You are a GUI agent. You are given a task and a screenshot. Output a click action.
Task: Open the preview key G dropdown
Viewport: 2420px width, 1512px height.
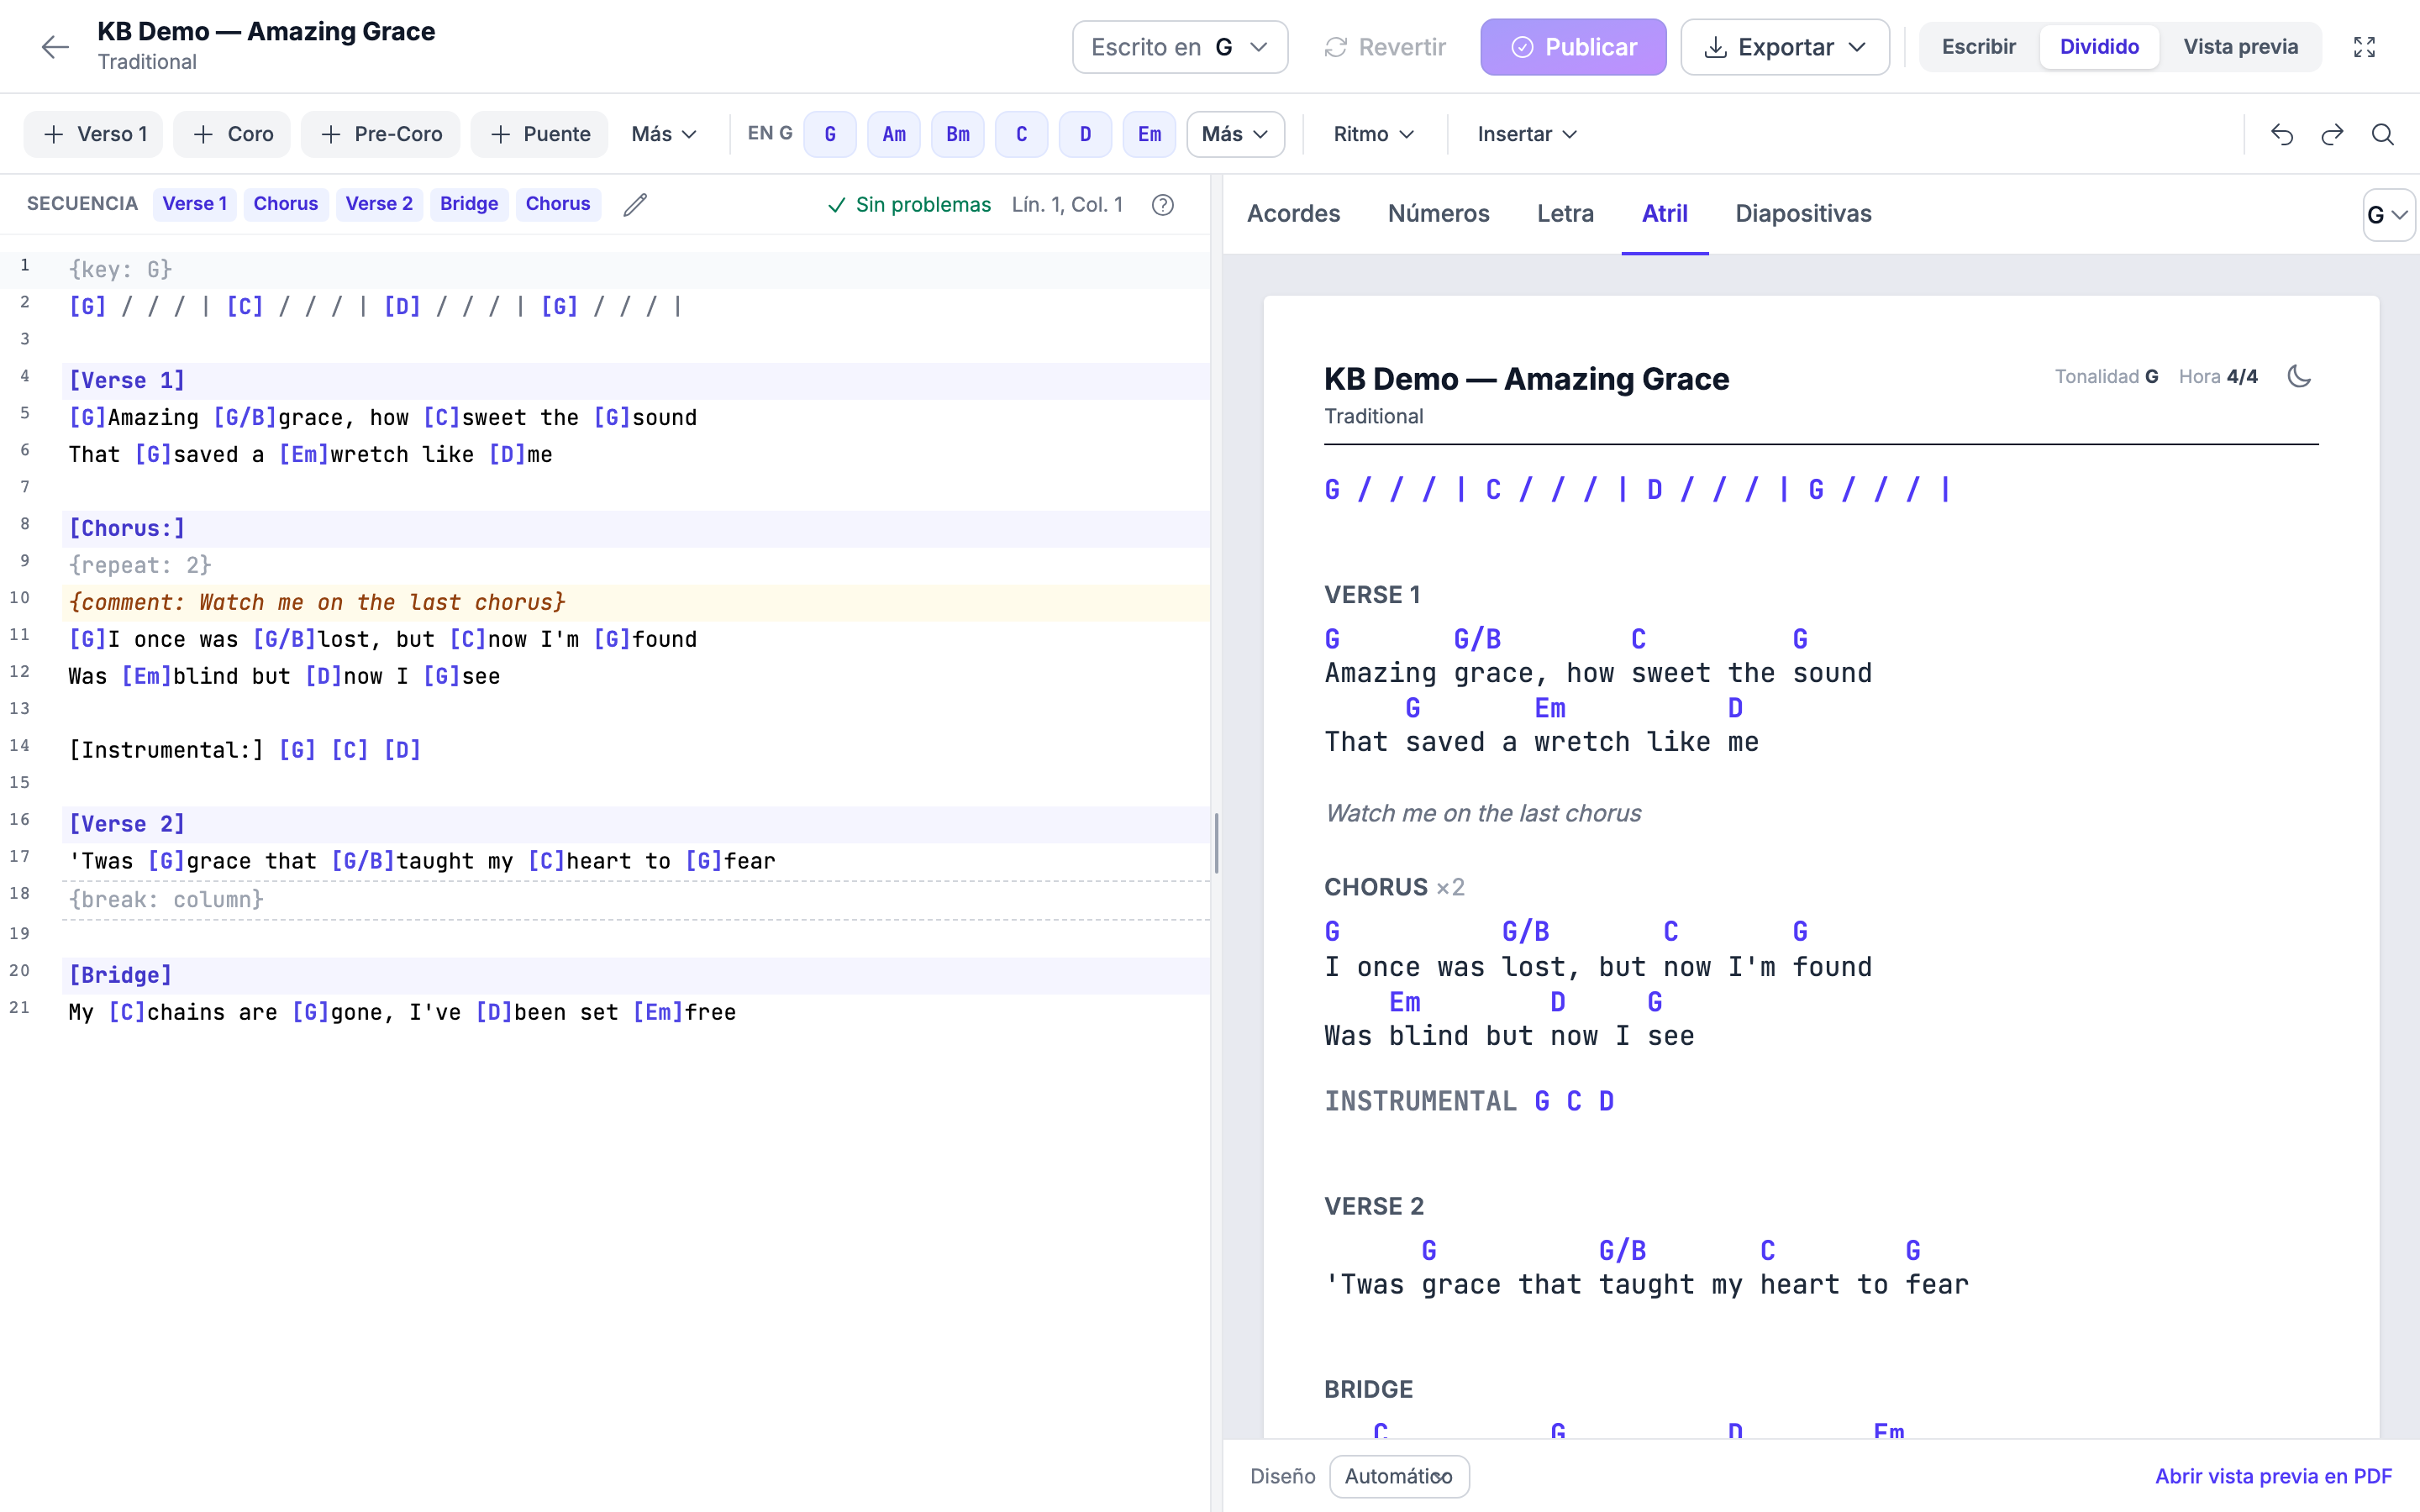(x=2388, y=215)
